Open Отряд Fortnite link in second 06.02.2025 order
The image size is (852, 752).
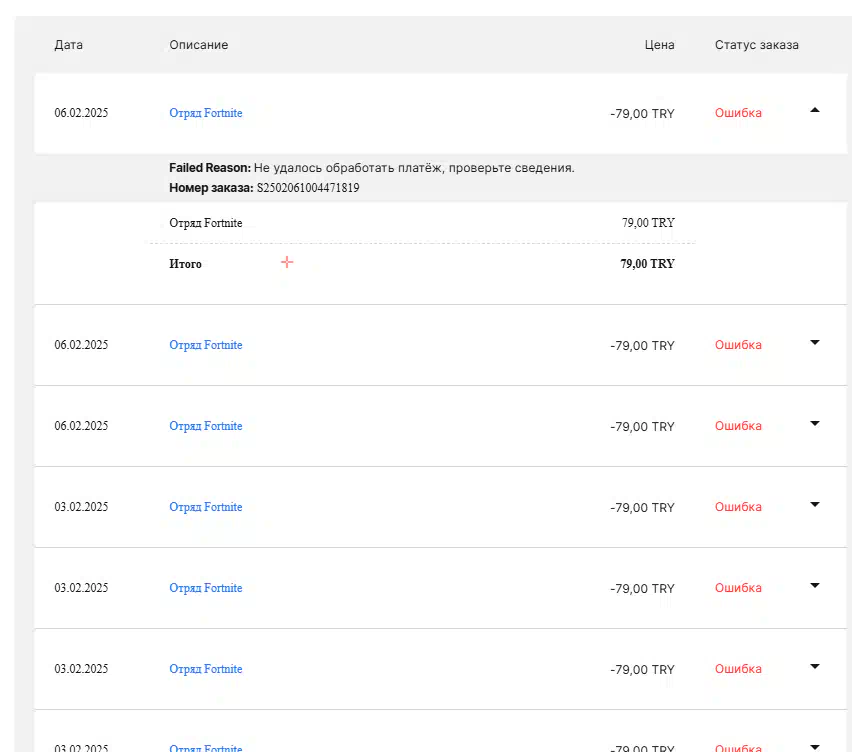(x=205, y=345)
